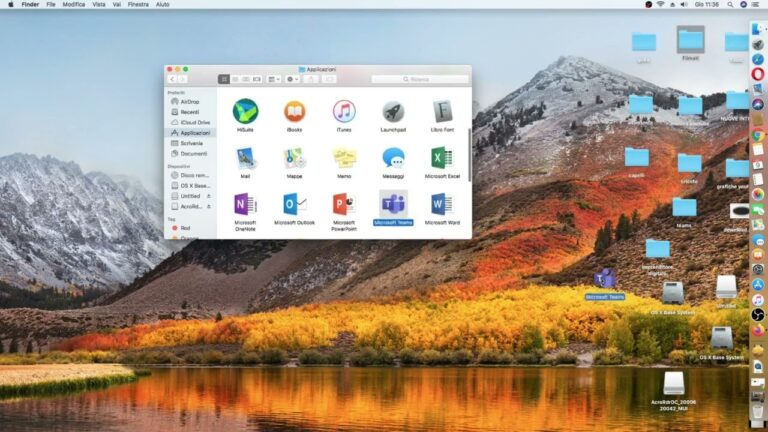
Task: Select the AcroRdrDC disk on the desktop
Action: pos(673,384)
